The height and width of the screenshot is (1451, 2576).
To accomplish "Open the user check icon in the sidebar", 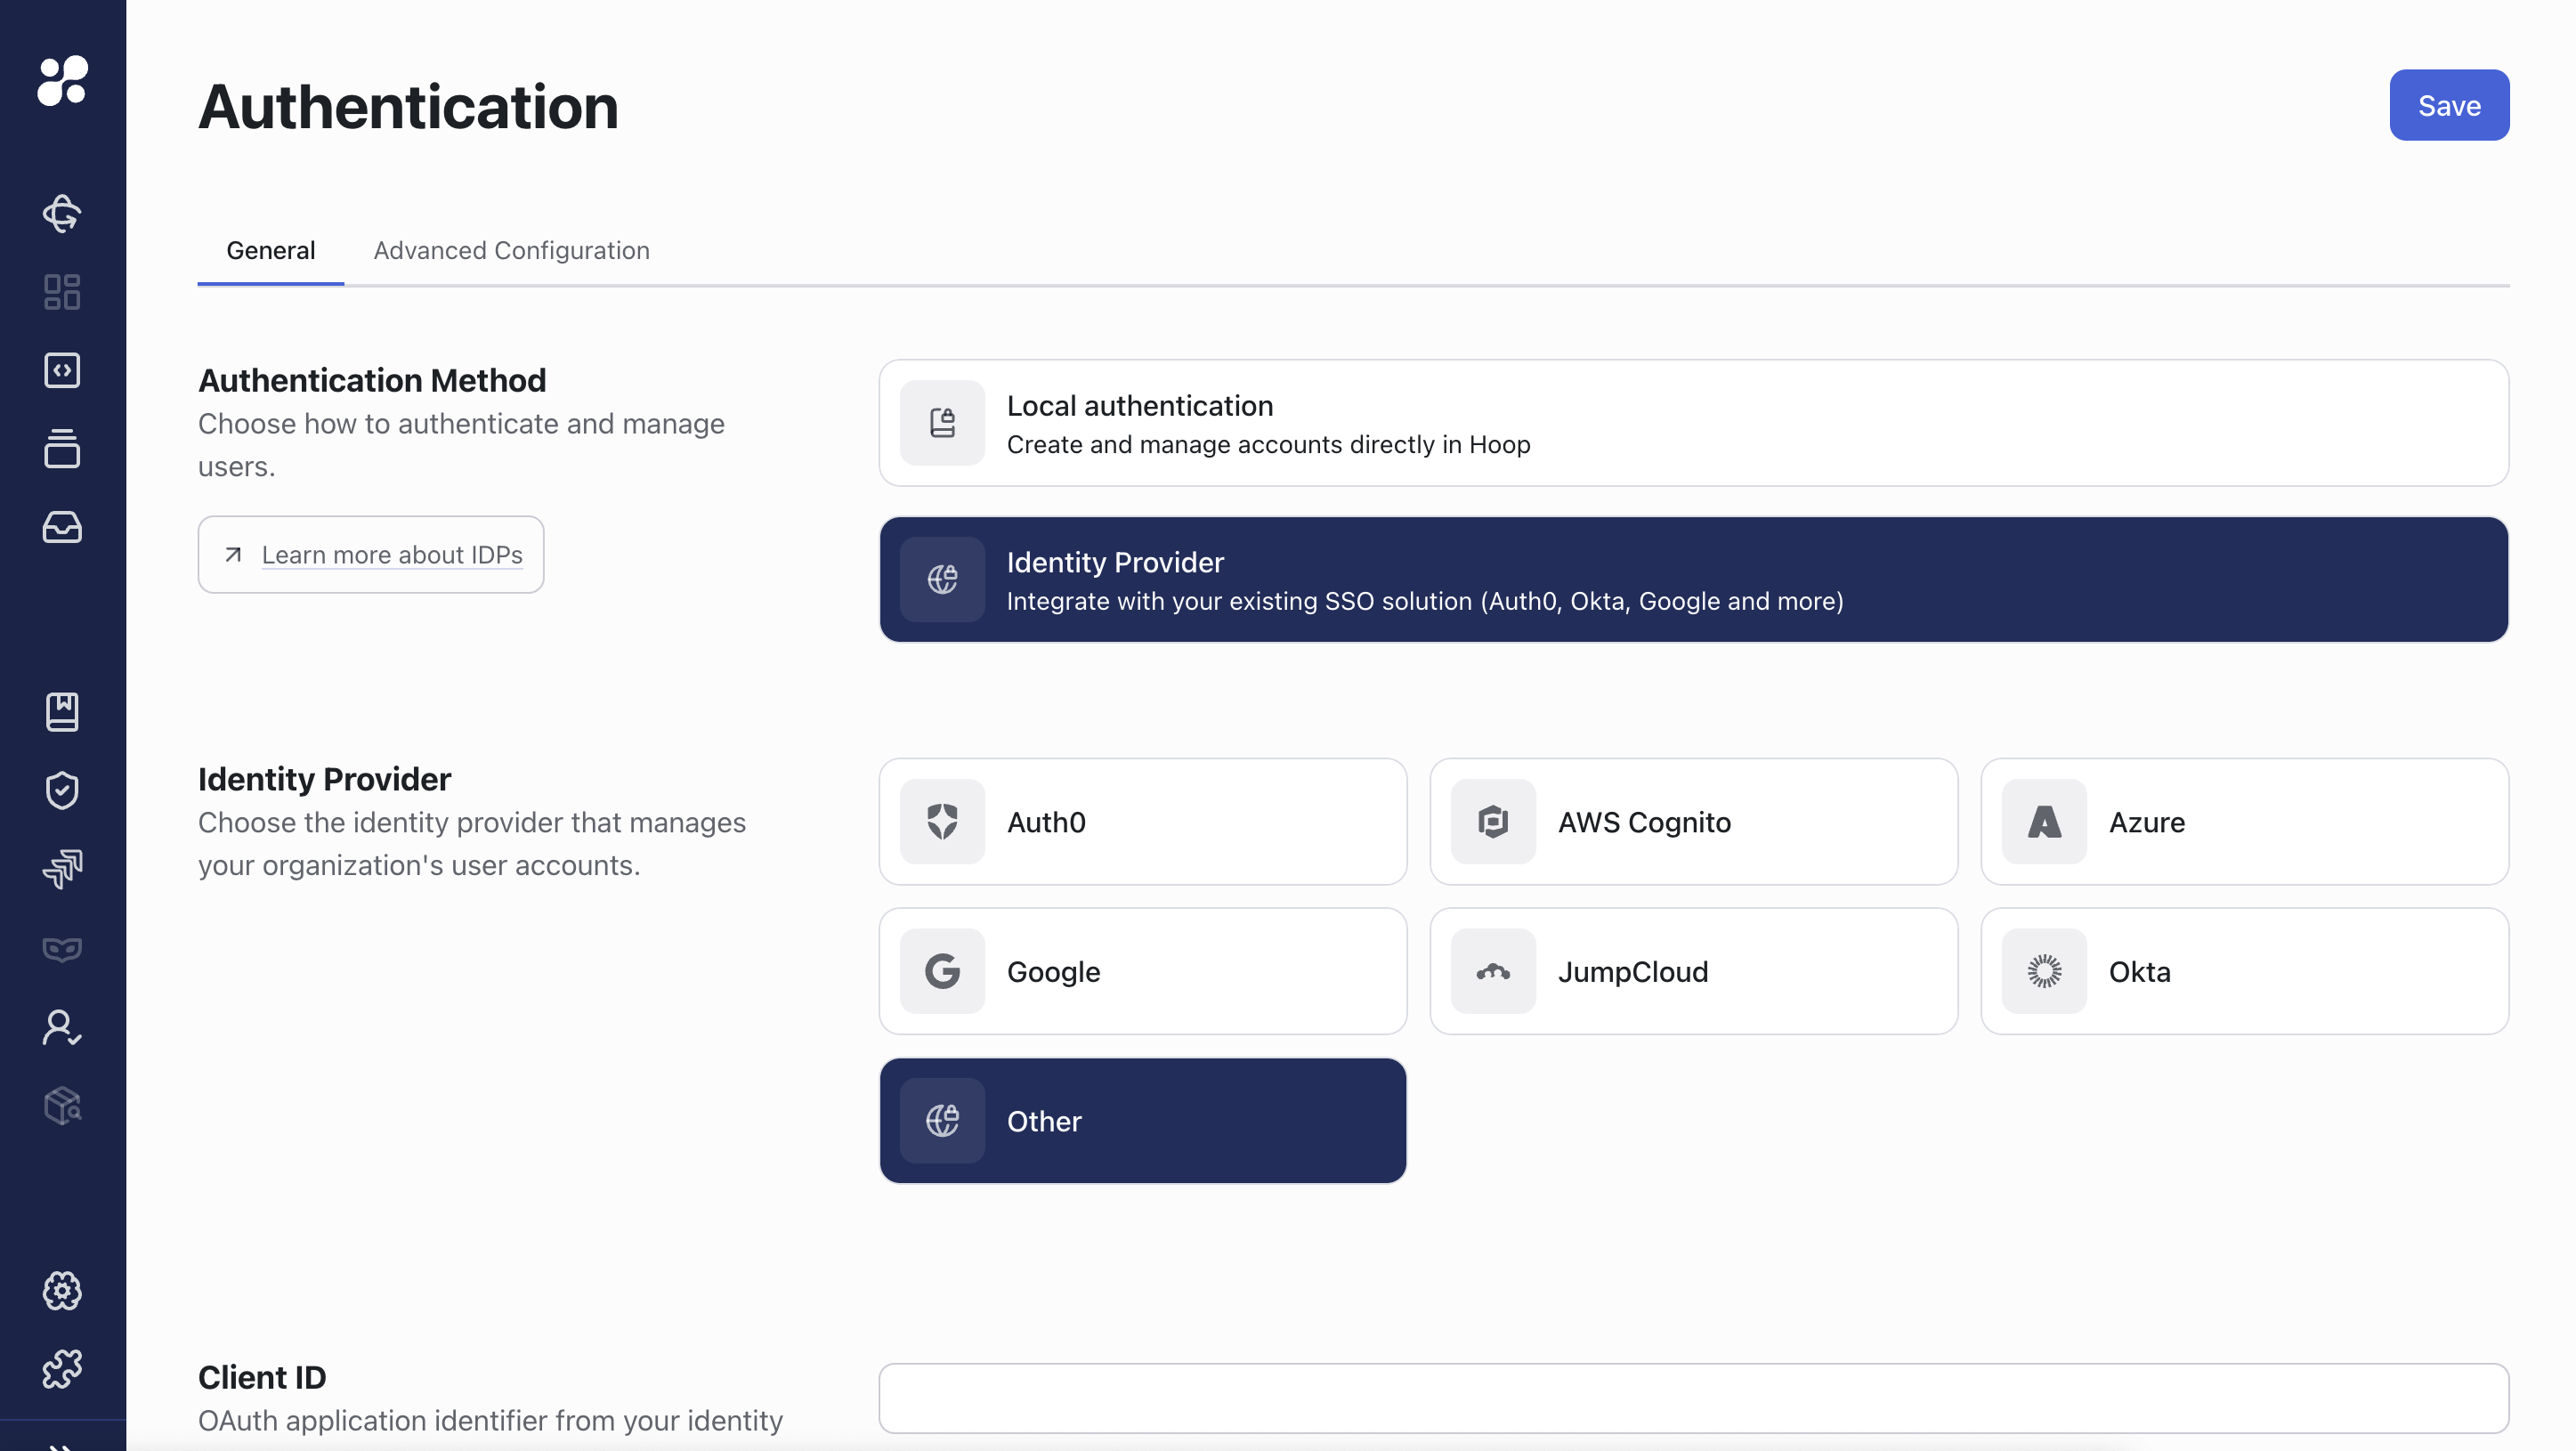I will (62, 1027).
